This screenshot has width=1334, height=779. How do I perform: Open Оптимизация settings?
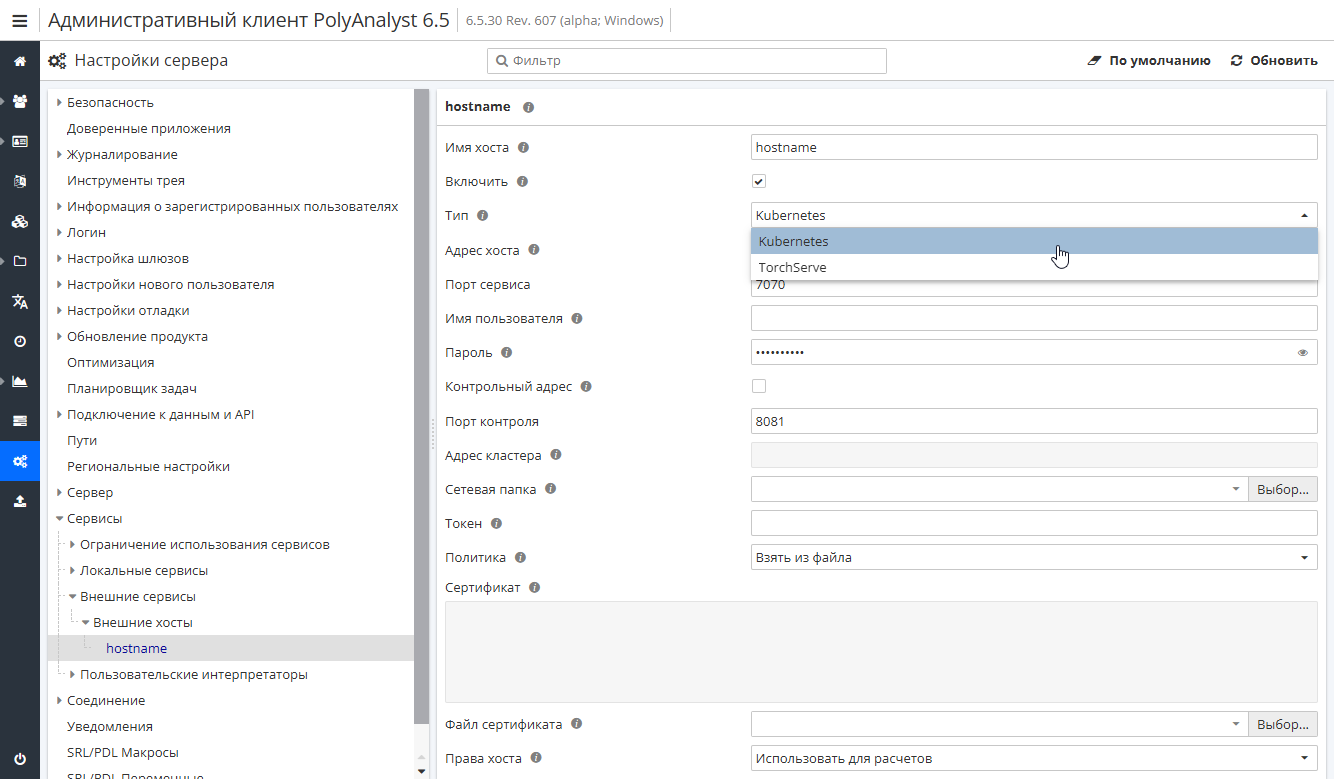[111, 363]
